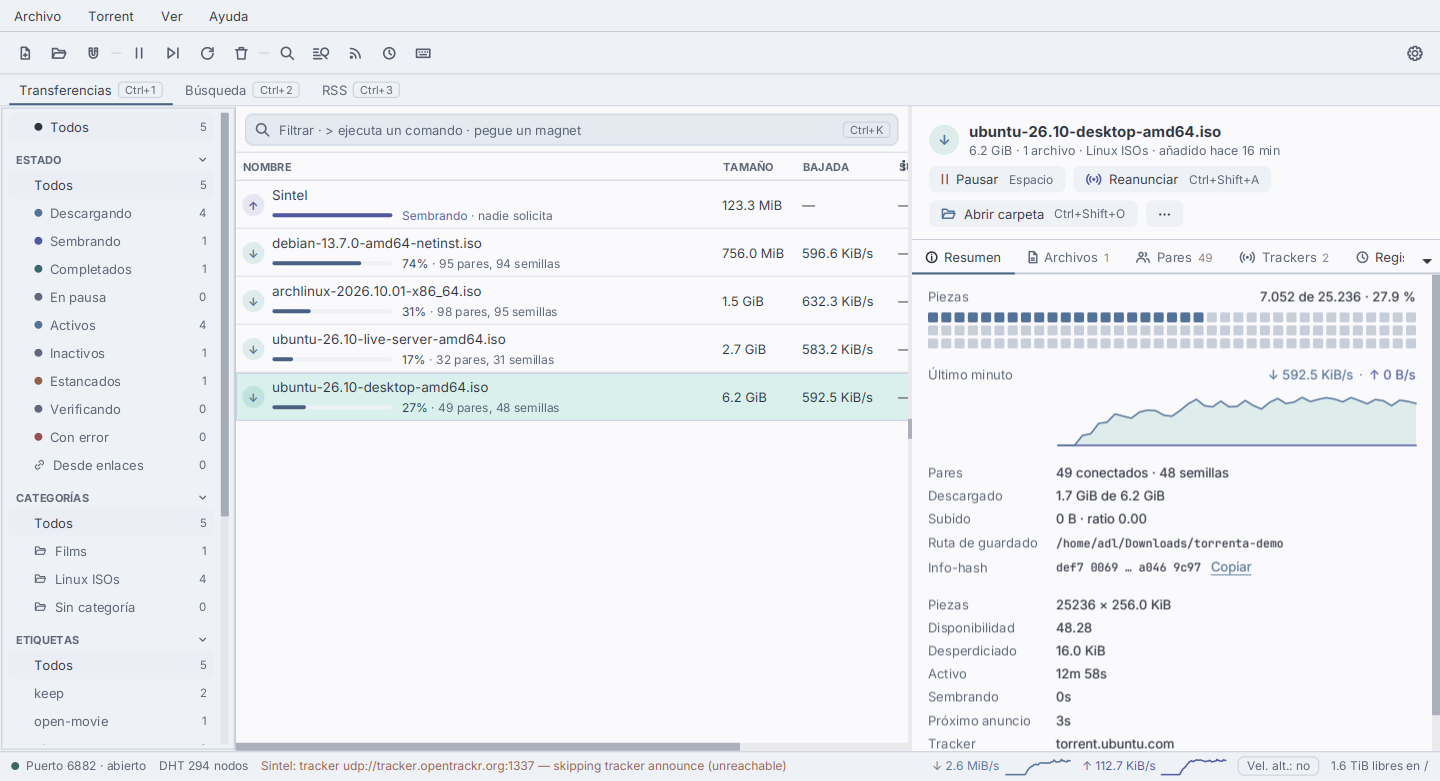Click the trash delete icon
The width and height of the screenshot is (1440, 781).
[x=241, y=53]
